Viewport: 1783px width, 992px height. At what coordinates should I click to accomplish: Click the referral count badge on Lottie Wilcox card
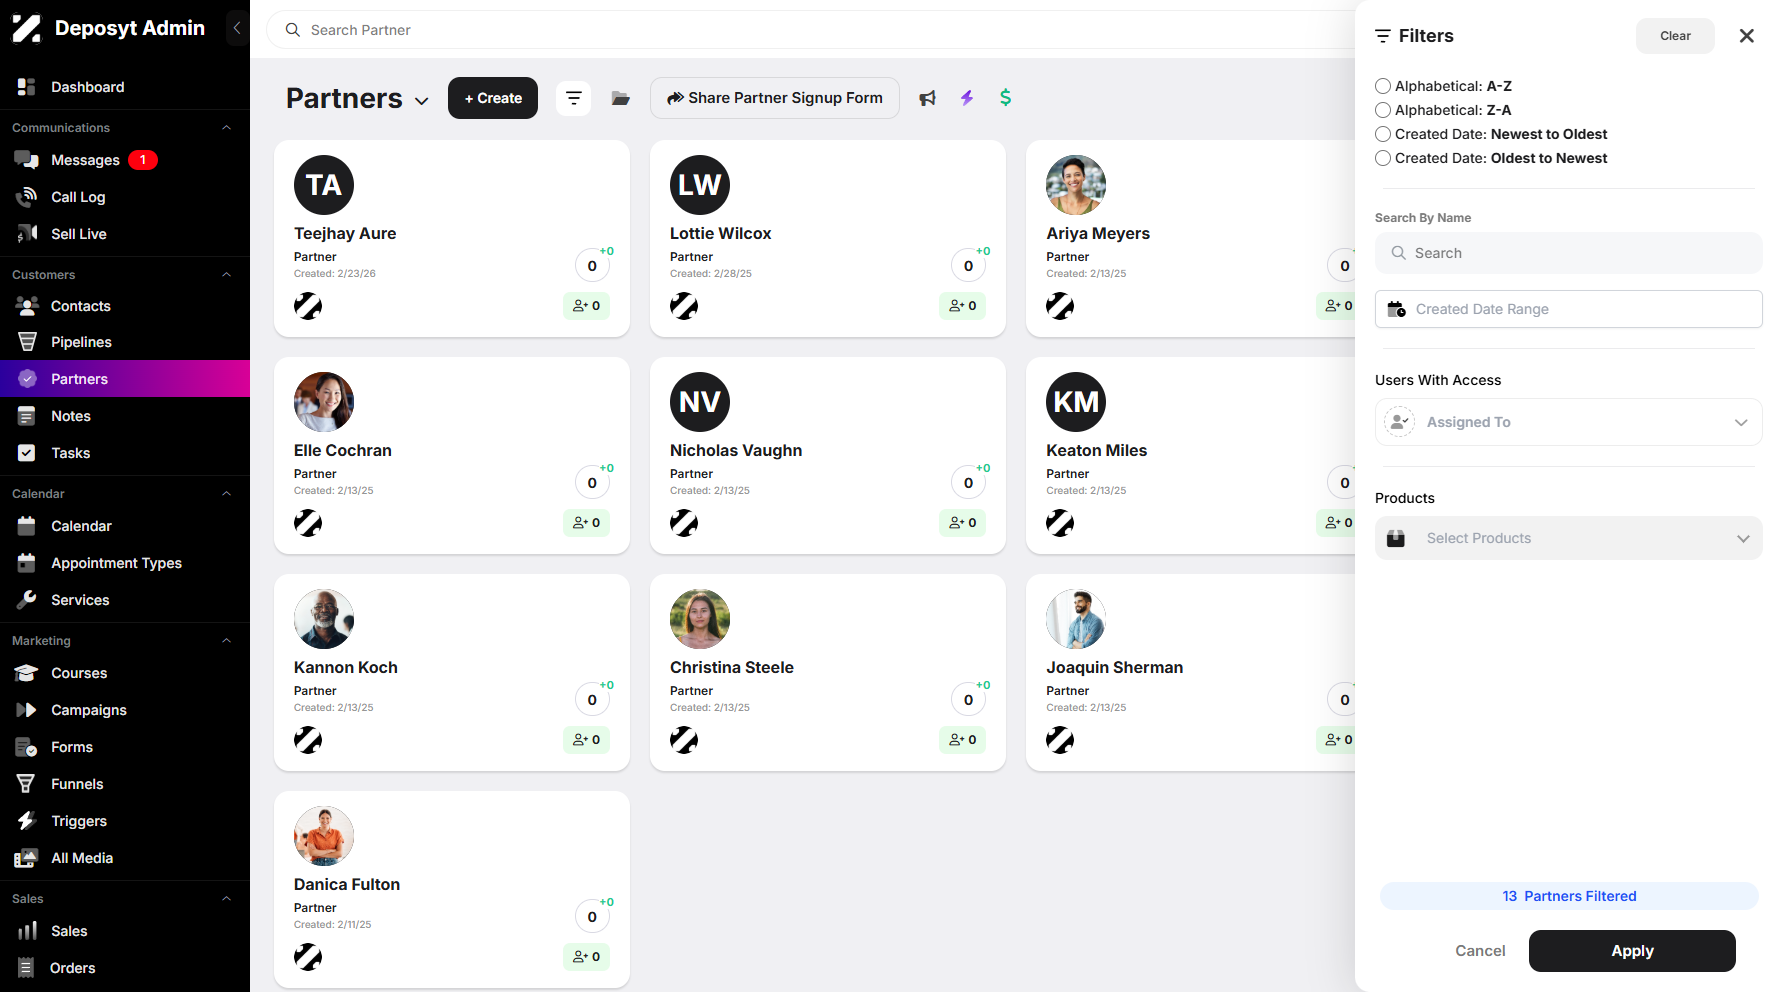pyautogui.click(x=963, y=306)
